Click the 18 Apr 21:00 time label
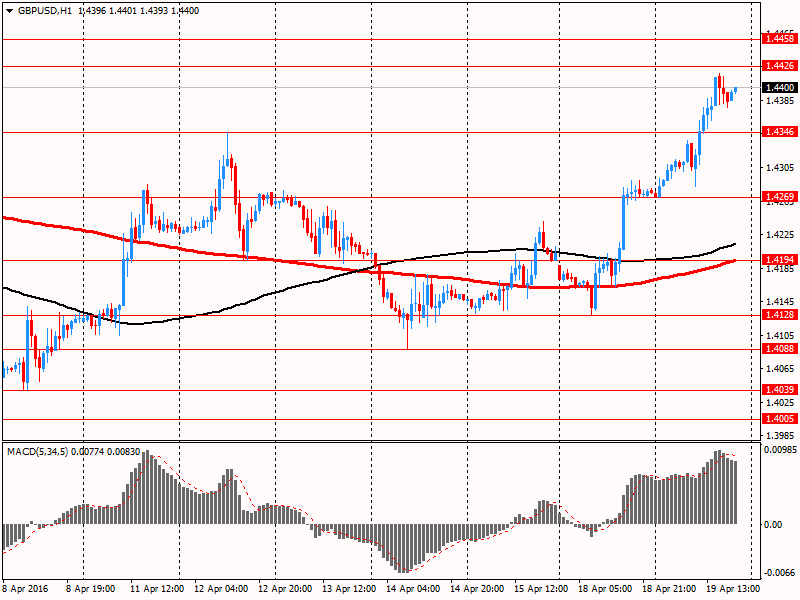 (x=669, y=588)
